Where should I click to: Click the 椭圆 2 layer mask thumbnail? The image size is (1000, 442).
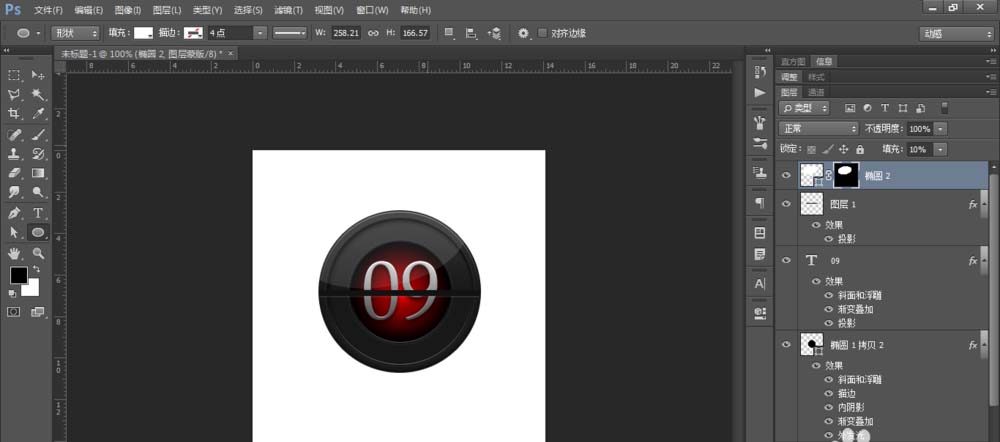[x=847, y=175]
